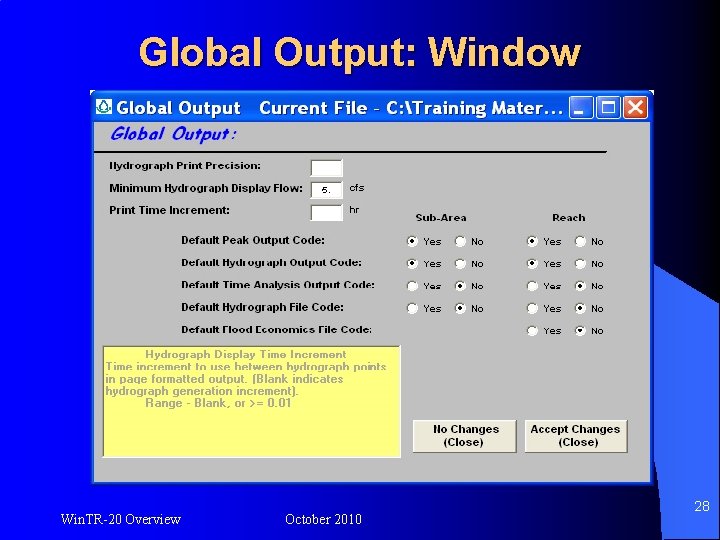Select Sub-Area Yes for Default Peak Output Code

412,242
